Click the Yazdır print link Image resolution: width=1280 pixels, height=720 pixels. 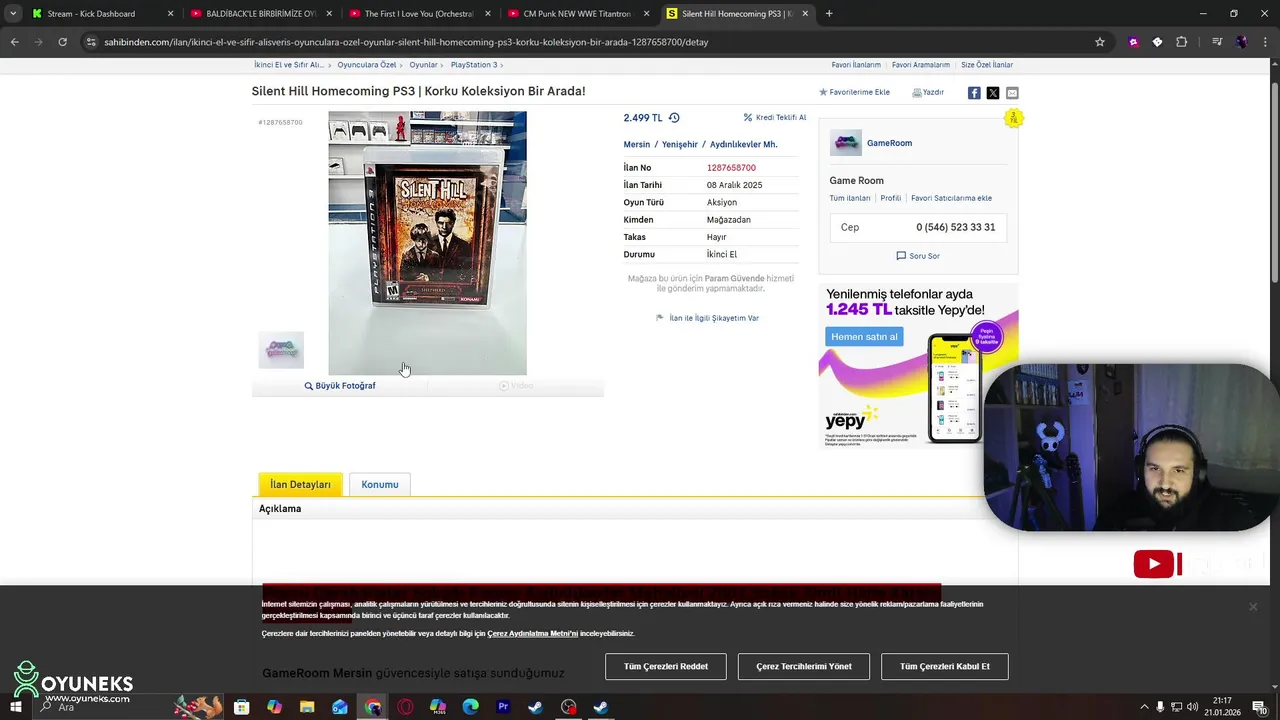tap(928, 92)
